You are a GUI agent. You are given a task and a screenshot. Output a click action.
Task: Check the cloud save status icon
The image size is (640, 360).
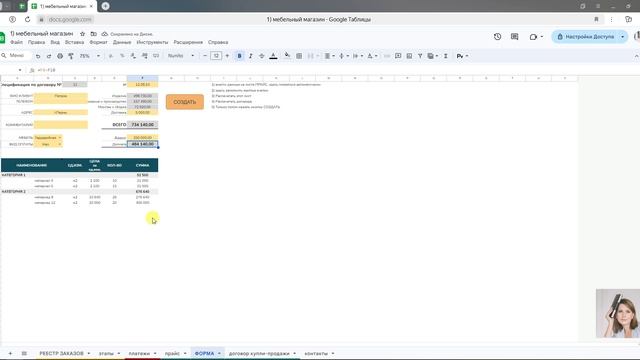(x=104, y=34)
